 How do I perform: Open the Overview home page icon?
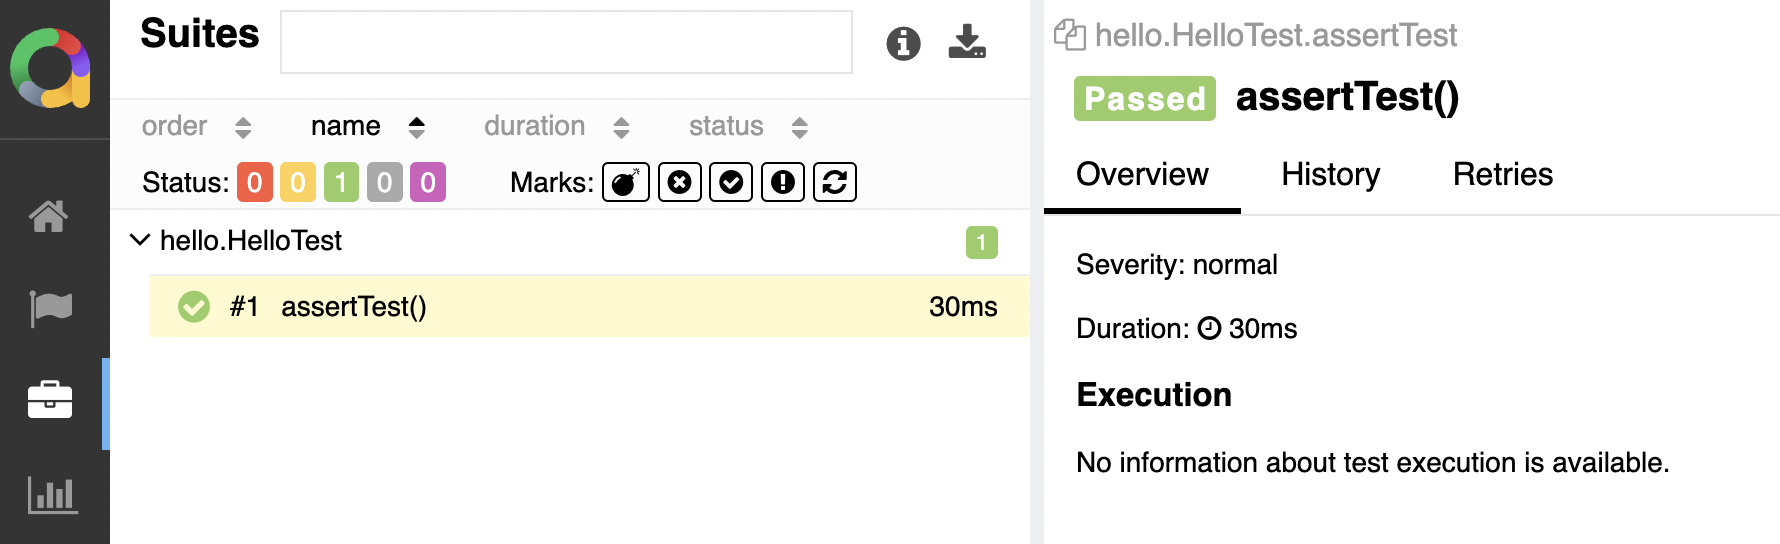tap(49, 216)
